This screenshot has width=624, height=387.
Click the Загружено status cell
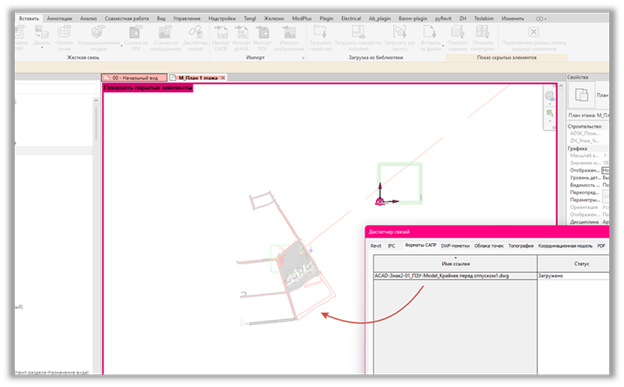click(x=573, y=276)
